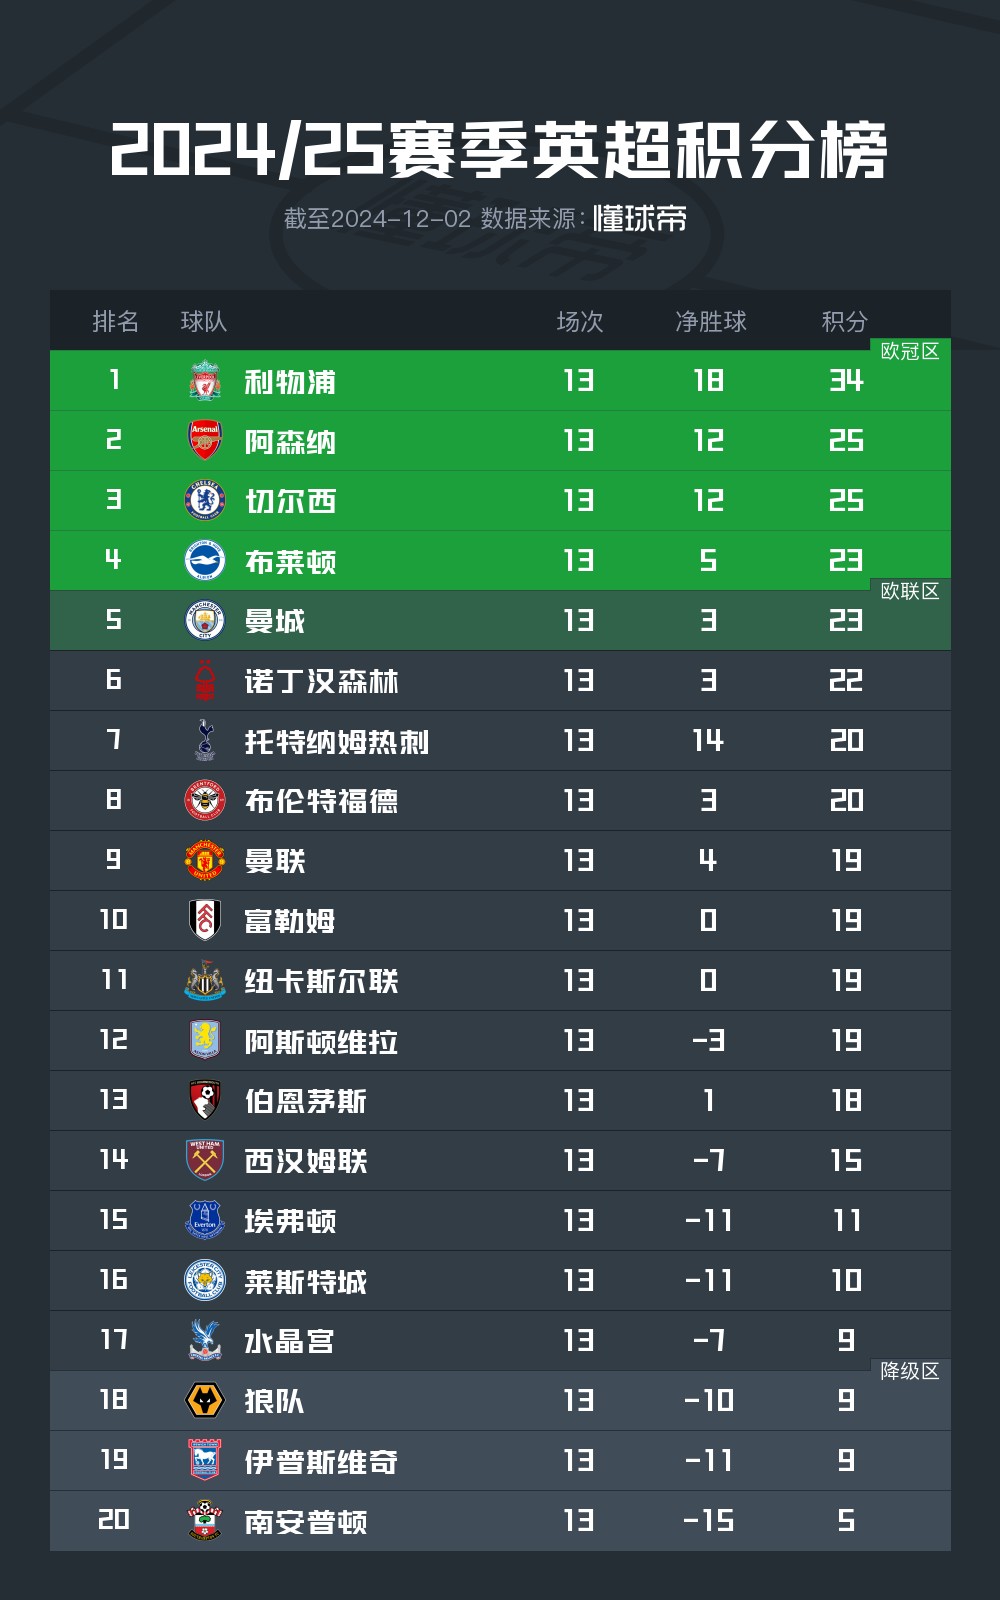Screen dimensions: 1000x1600
Task: Click the 净胜球 column header
Action: point(711,321)
